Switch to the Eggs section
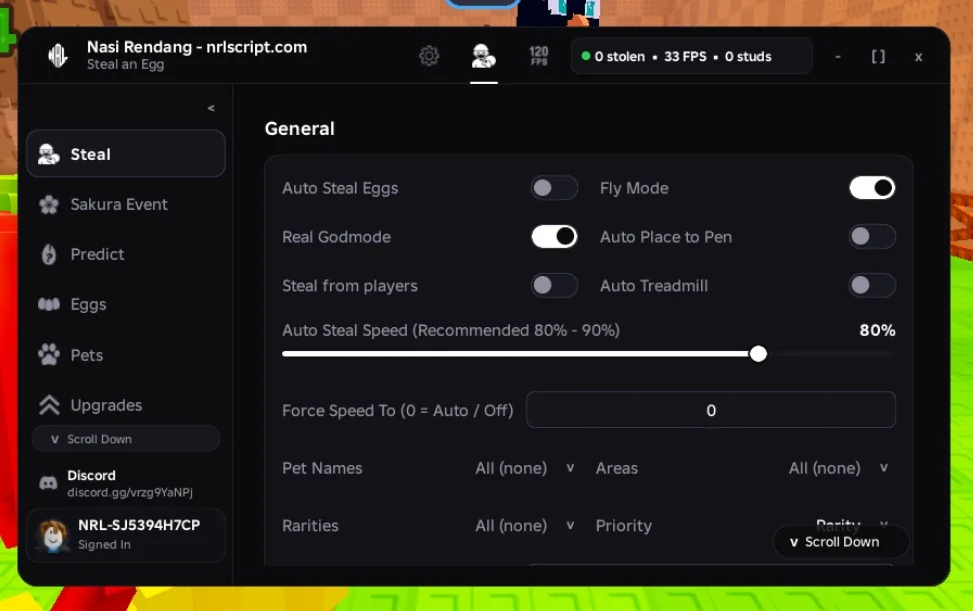 [126, 305]
